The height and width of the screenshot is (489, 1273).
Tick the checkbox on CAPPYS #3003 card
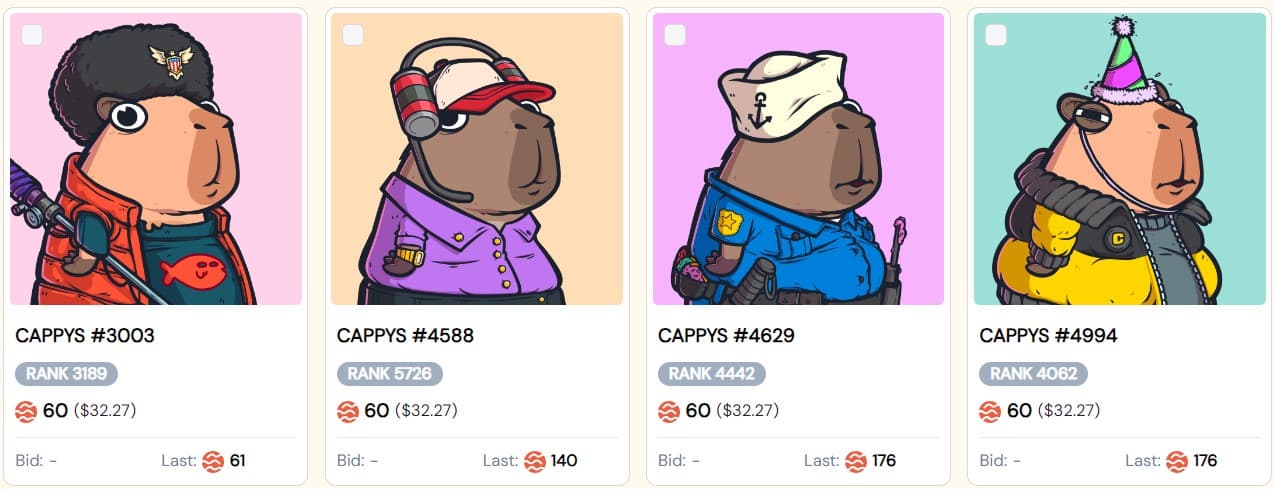tap(32, 35)
